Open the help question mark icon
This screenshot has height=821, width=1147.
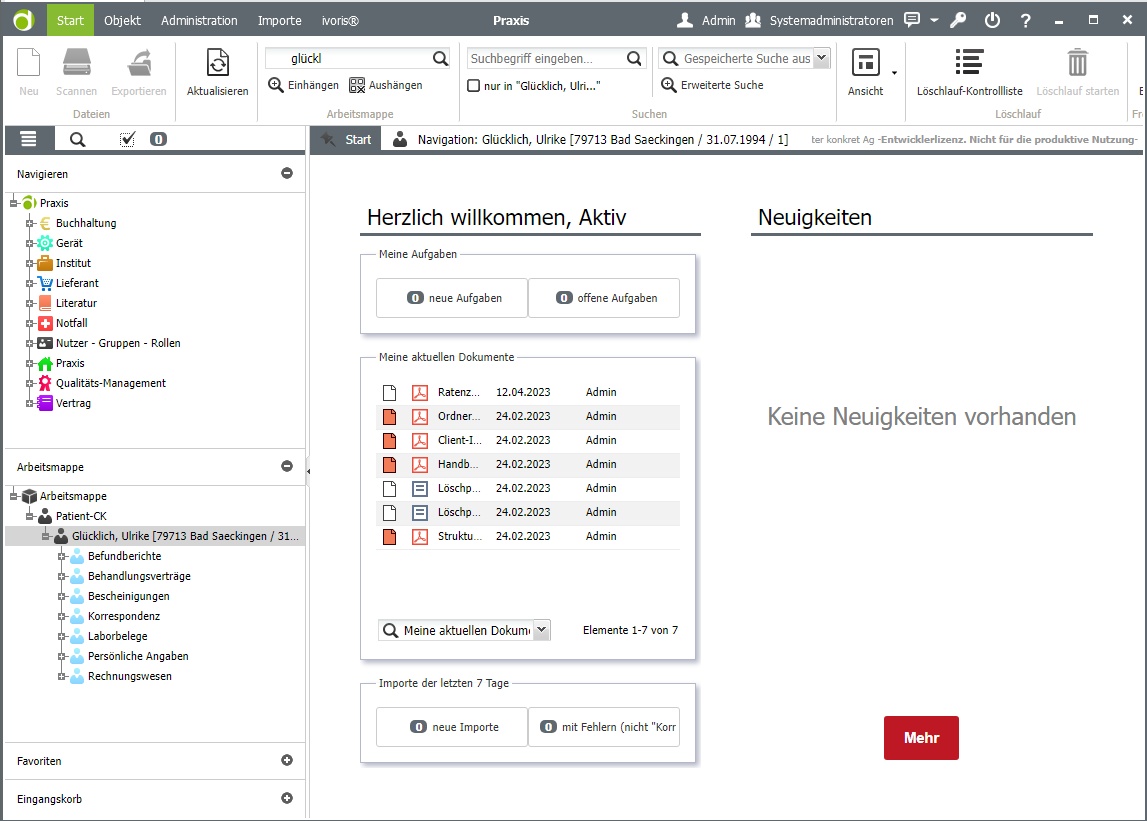tap(1025, 20)
